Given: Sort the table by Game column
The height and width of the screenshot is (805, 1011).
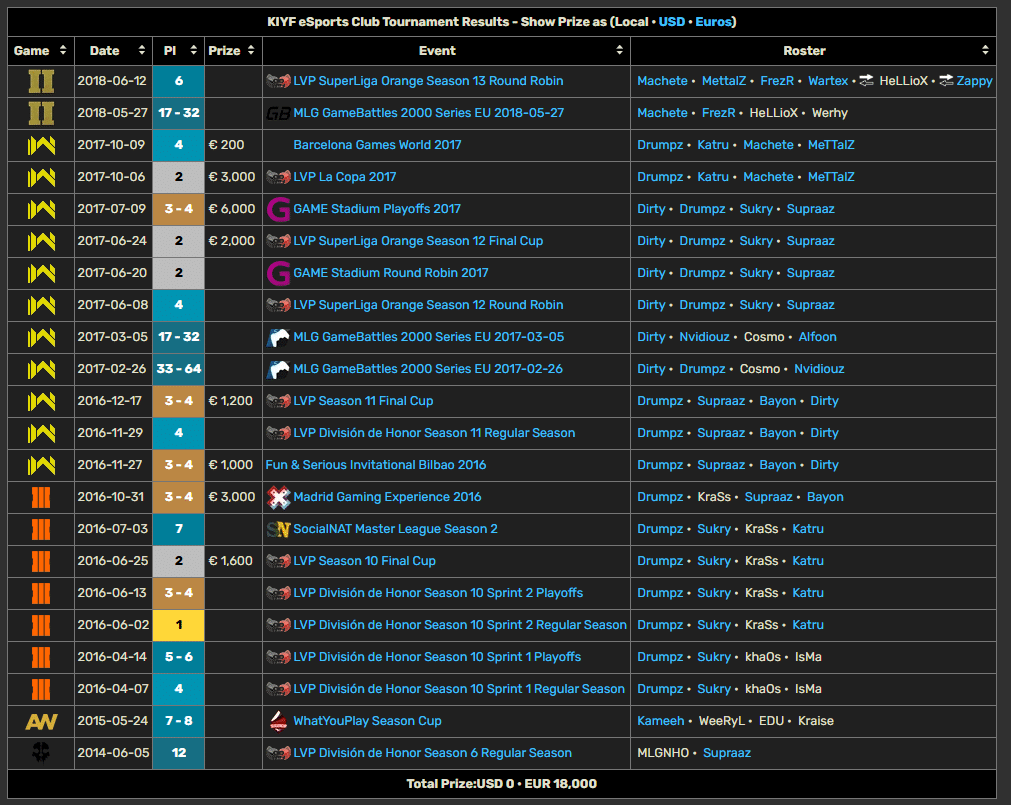Looking at the screenshot, I should [63, 50].
